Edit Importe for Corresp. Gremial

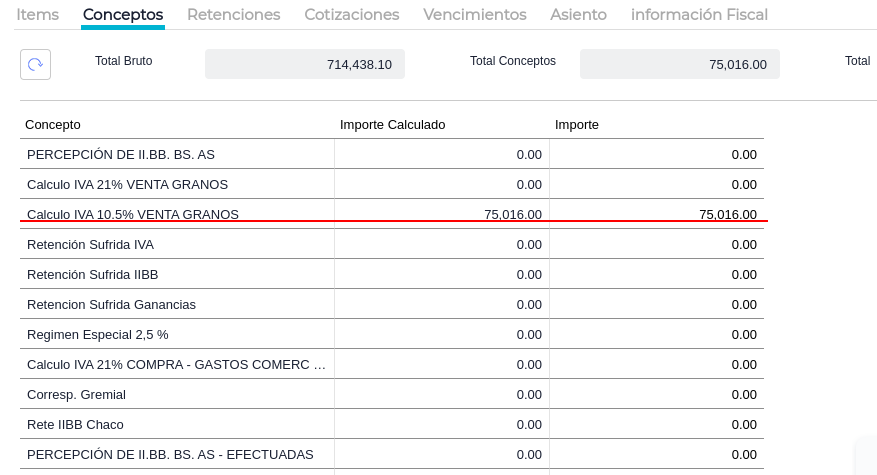click(657, 395)
